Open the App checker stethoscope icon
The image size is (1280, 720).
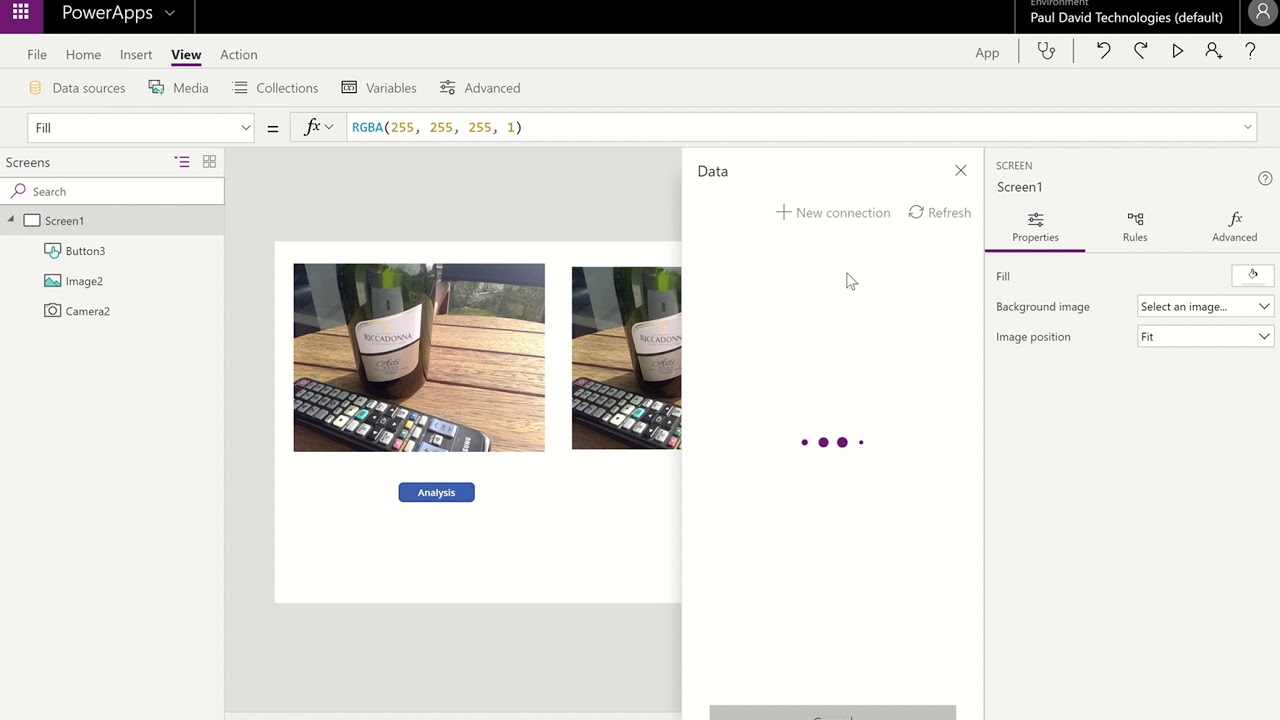click(1046, 51)
